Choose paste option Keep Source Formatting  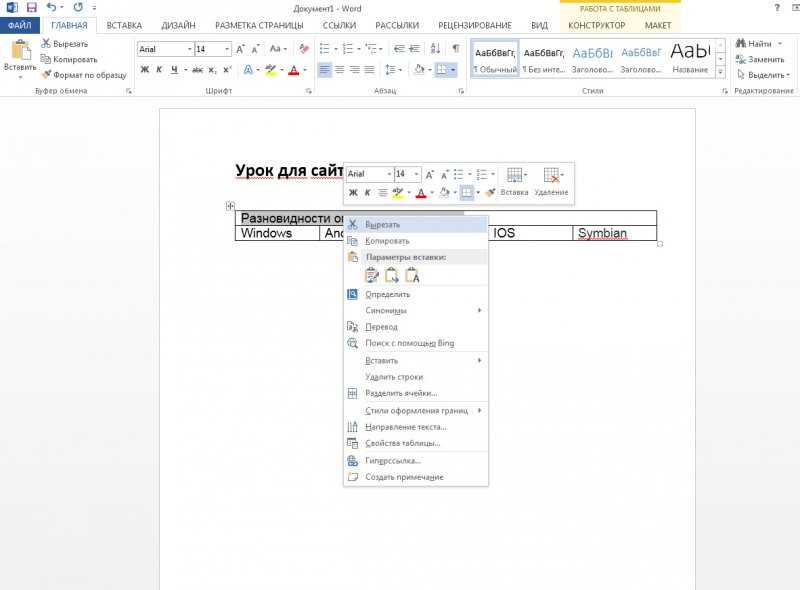[372, 275]
